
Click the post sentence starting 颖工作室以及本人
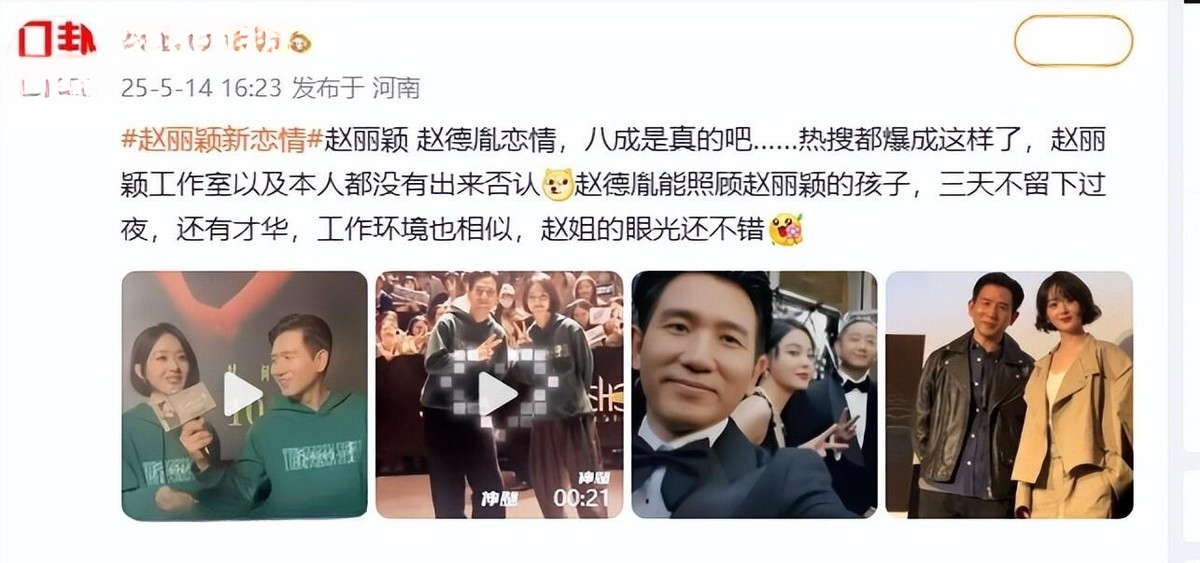click(332, 185)
